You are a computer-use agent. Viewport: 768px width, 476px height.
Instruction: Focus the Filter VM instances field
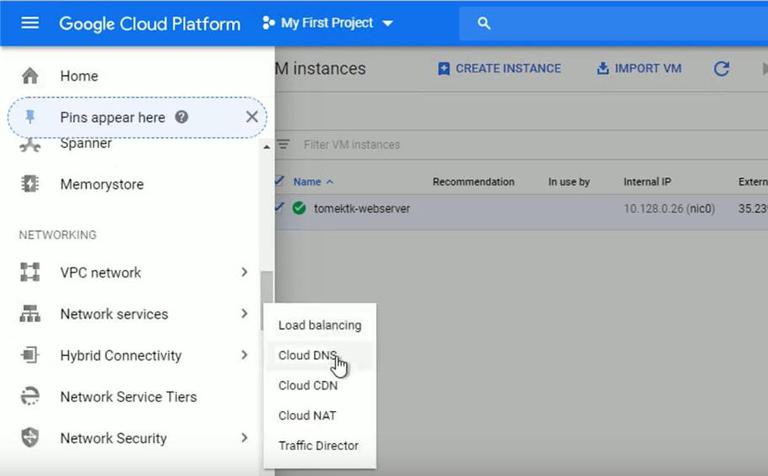(x=352, y=145)
